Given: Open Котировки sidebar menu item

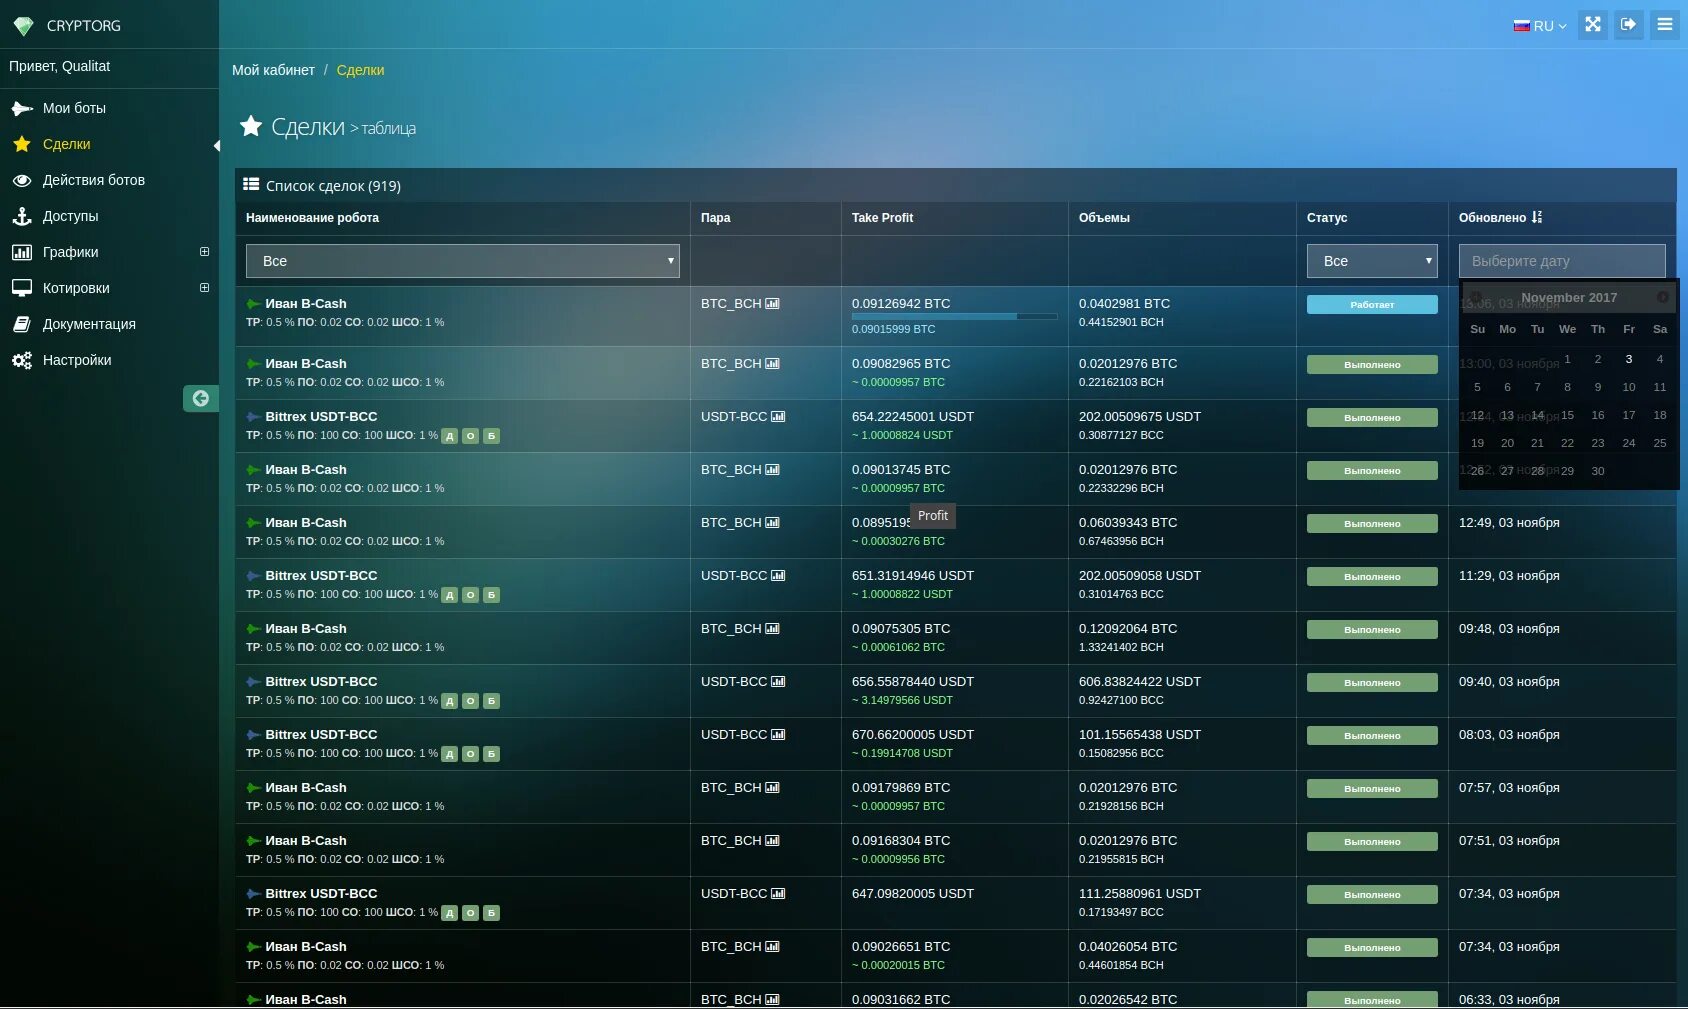Looking at the screenshot, I should 109,288.
